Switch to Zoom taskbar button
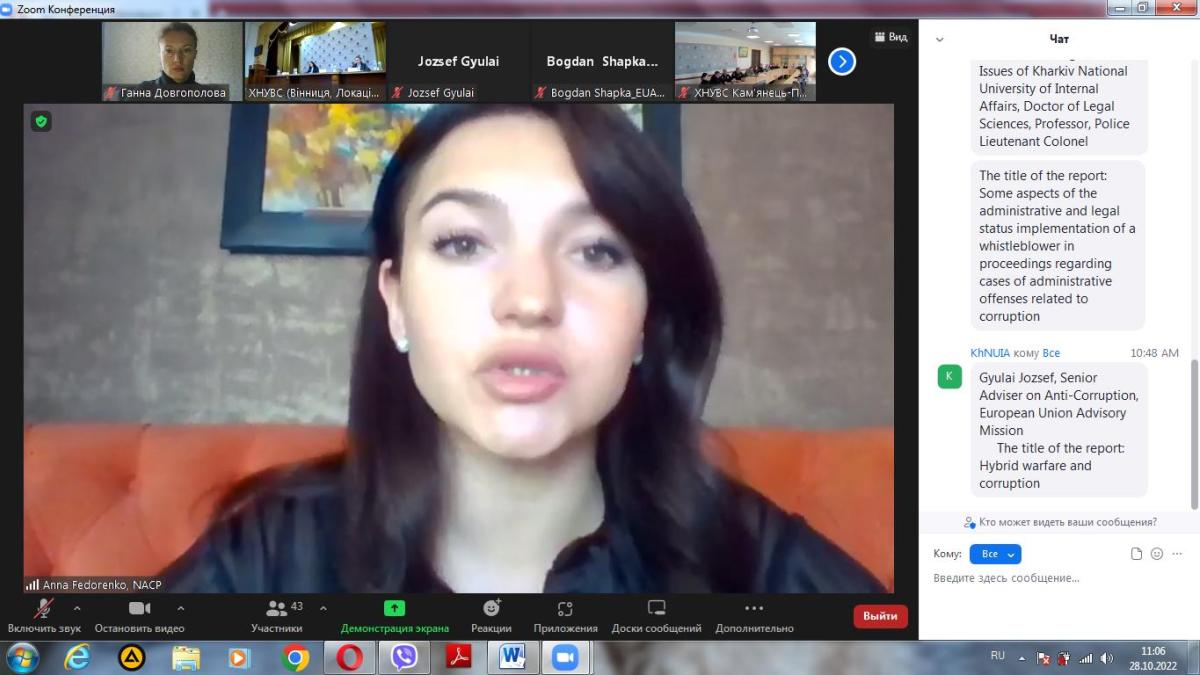 [566, 657]
